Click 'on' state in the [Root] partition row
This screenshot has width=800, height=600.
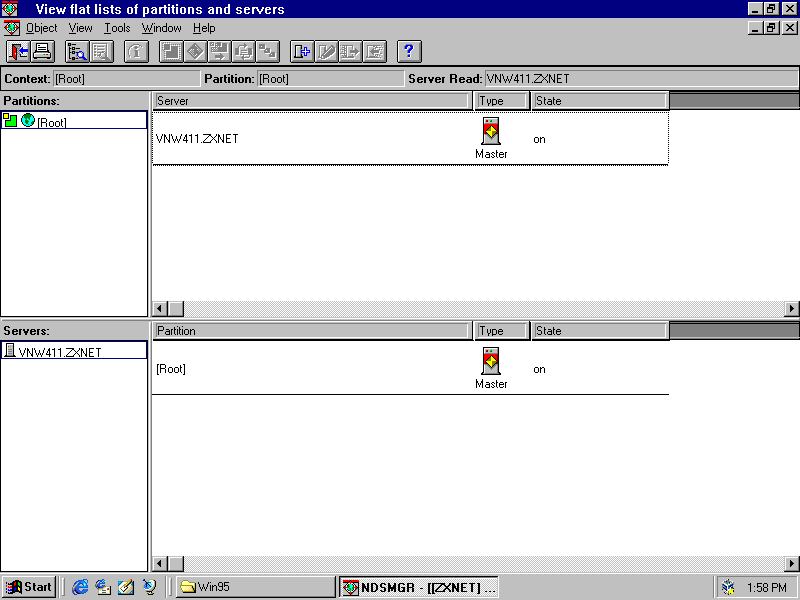[539, 369]
